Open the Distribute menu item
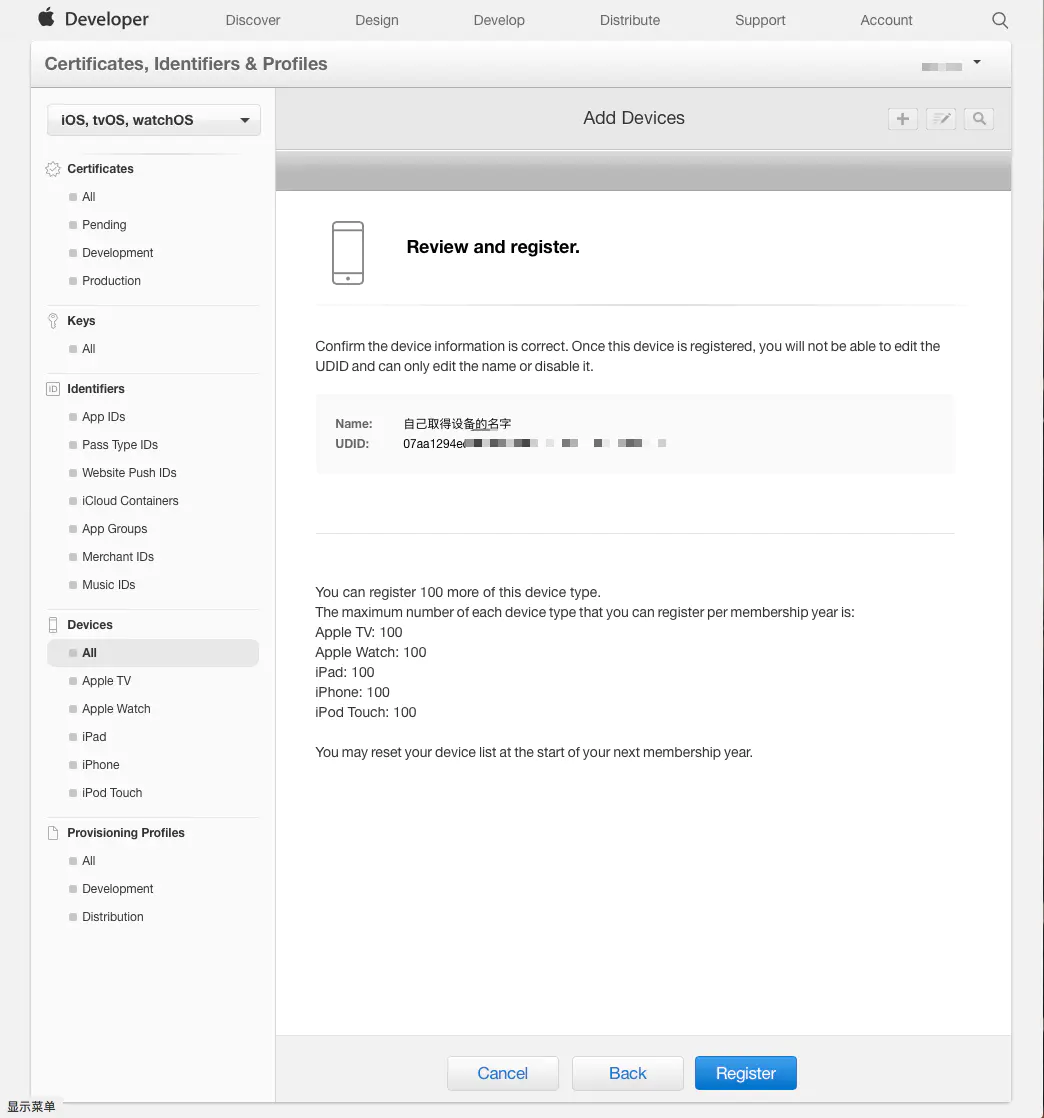1044x1118 pixels. (630, 20)
